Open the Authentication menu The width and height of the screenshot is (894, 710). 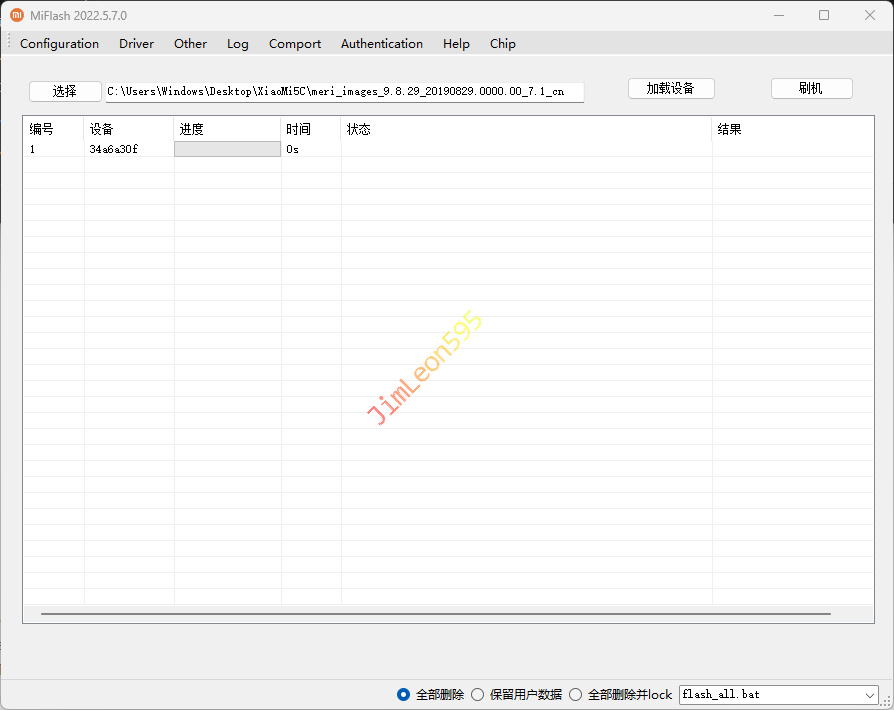(381, 44)
